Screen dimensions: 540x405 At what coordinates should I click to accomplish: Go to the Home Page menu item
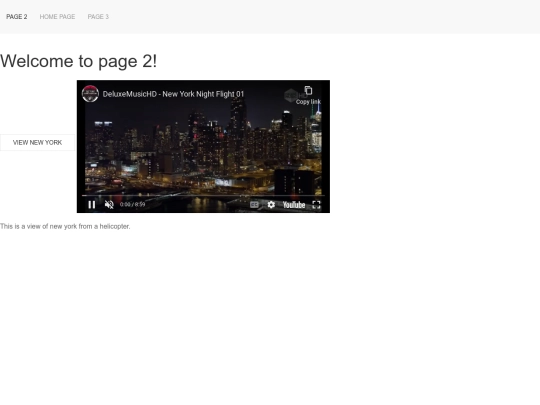click(57, 17)
